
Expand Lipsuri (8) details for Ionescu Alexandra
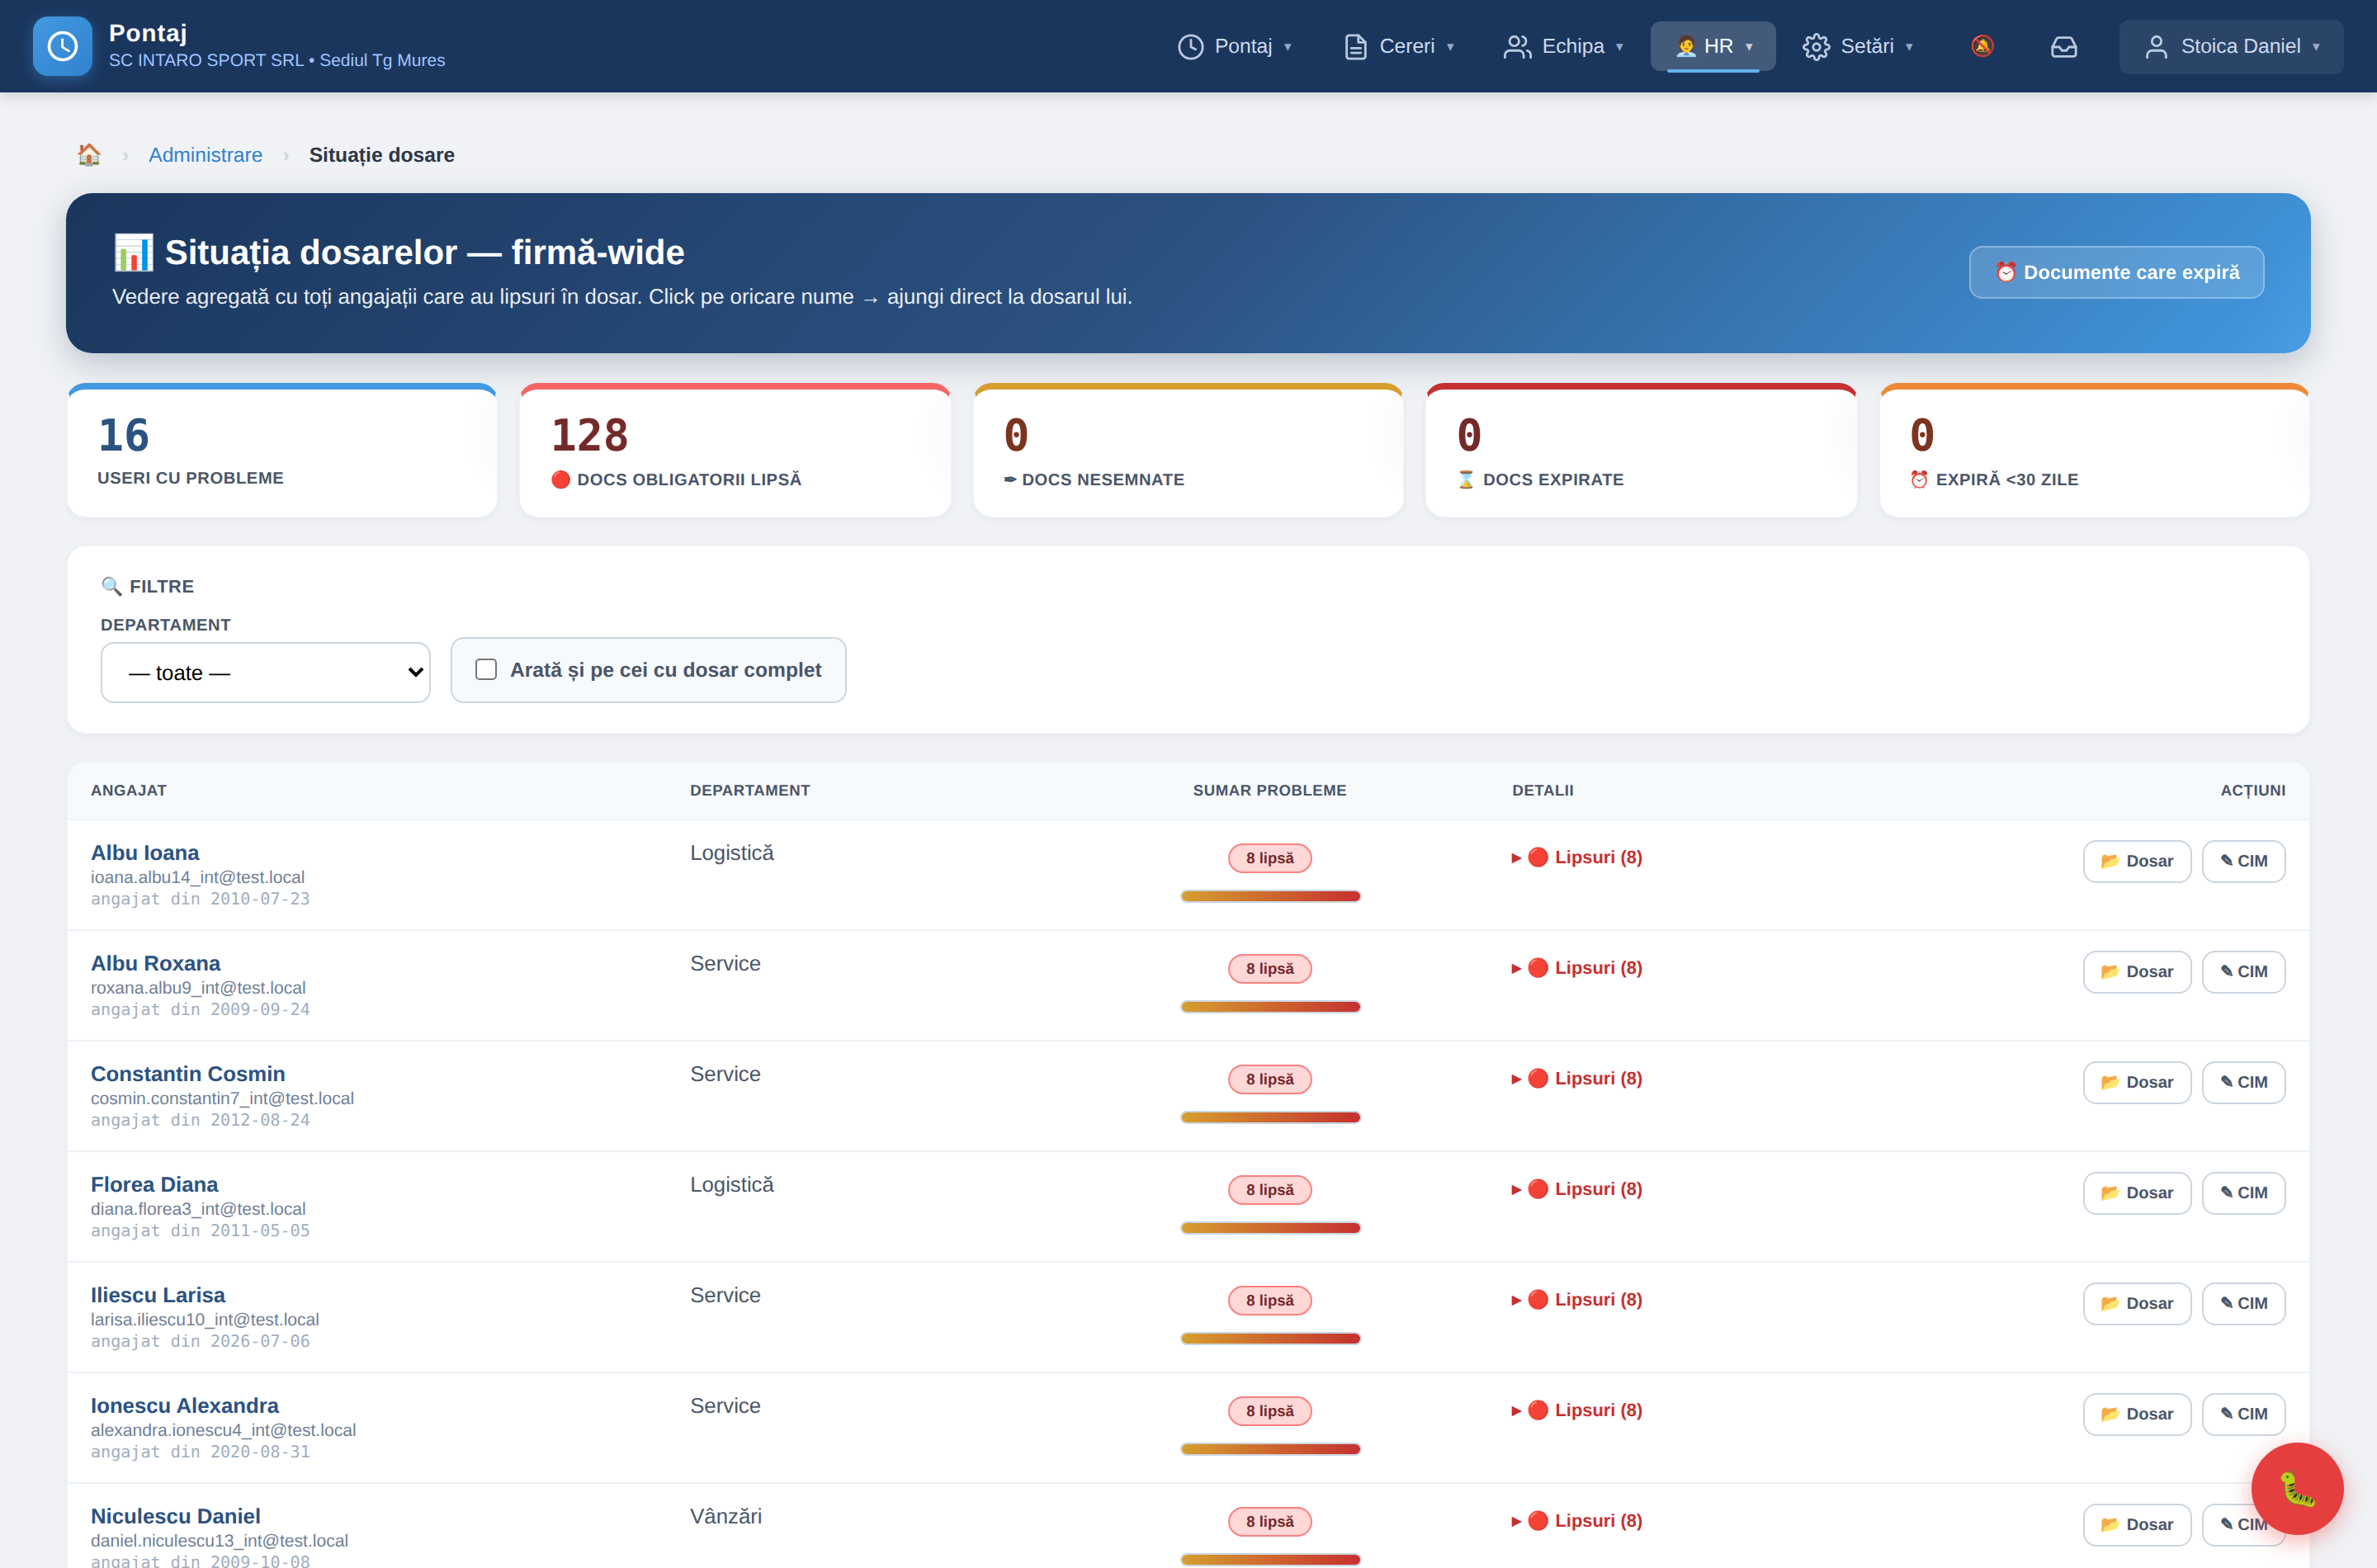[x=1577, y=1410]
